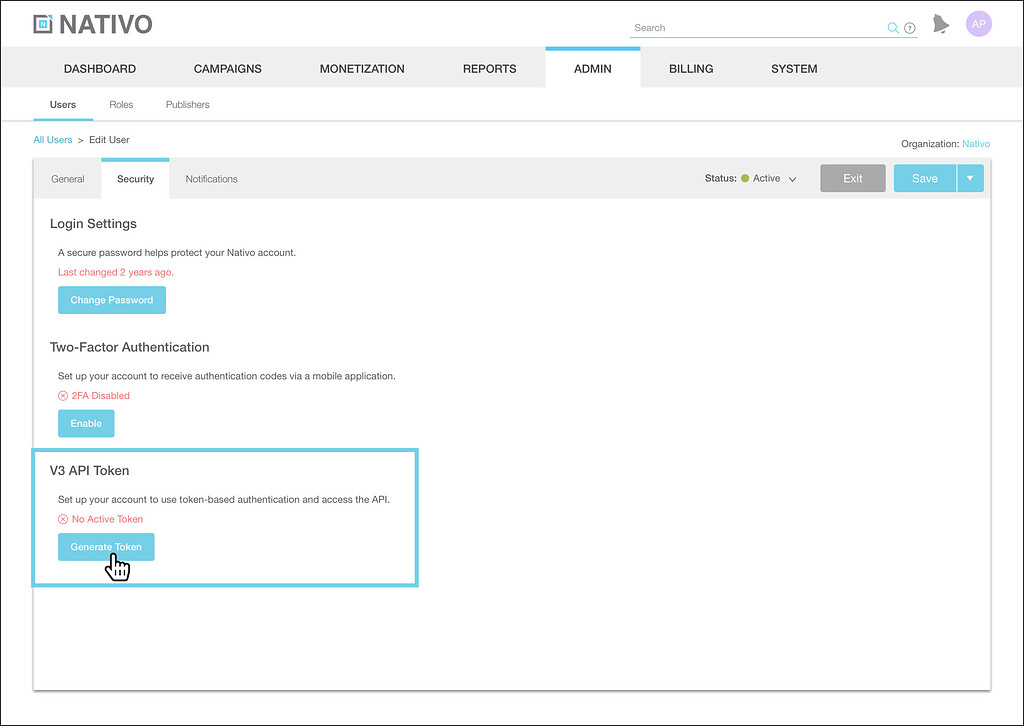Switch to Roles sub-tab
Viewport: 1024px width, 726px height.
[121, 104]
